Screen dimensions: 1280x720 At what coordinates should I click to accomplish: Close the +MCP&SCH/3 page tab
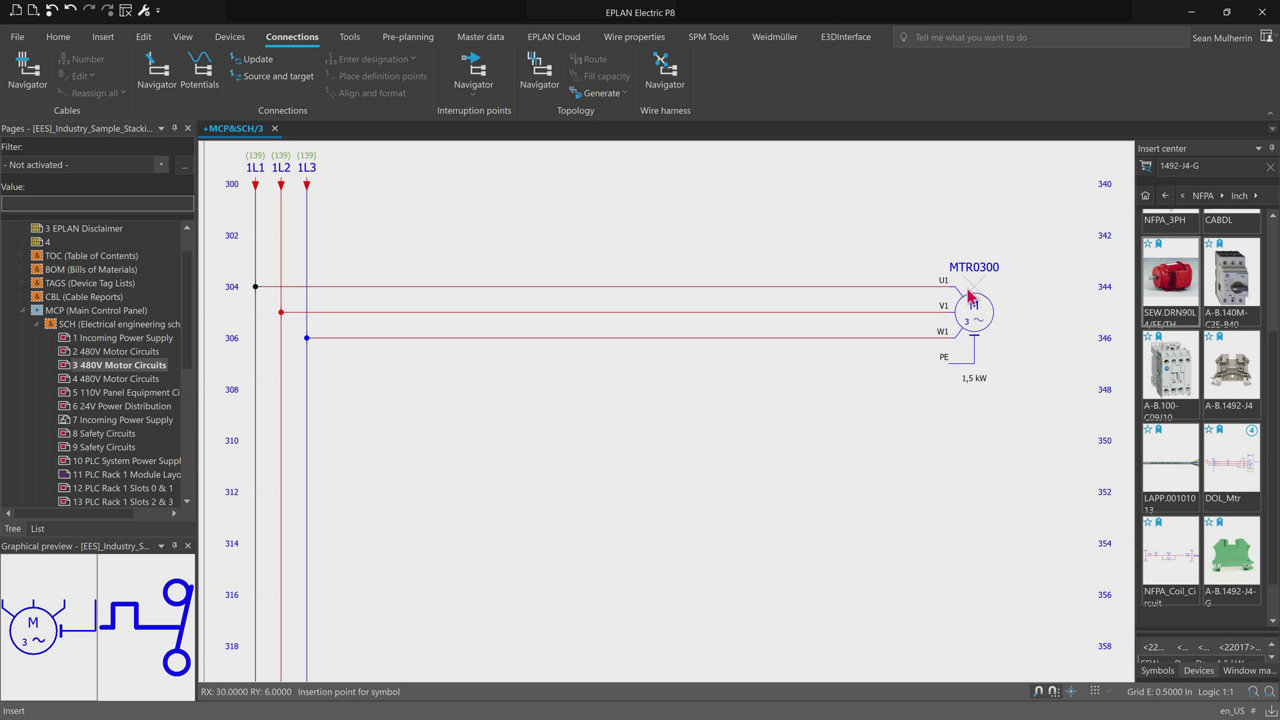275,129
